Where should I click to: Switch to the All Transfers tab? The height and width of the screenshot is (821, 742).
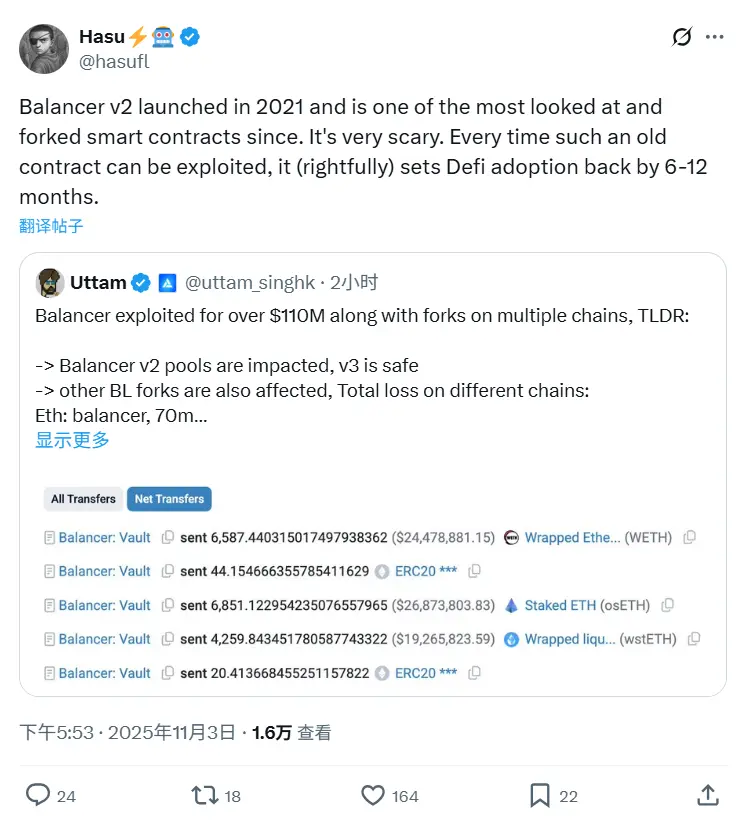pyautogui.click(x=83, y=499)
